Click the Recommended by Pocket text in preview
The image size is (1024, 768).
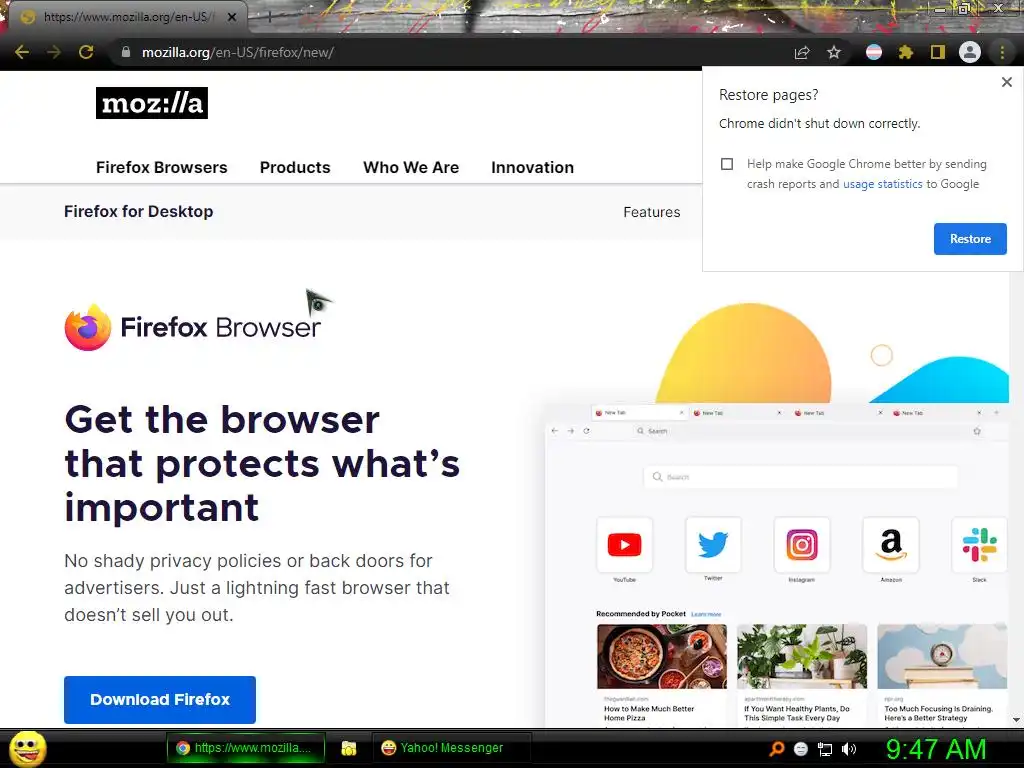[x=641, y=614]
